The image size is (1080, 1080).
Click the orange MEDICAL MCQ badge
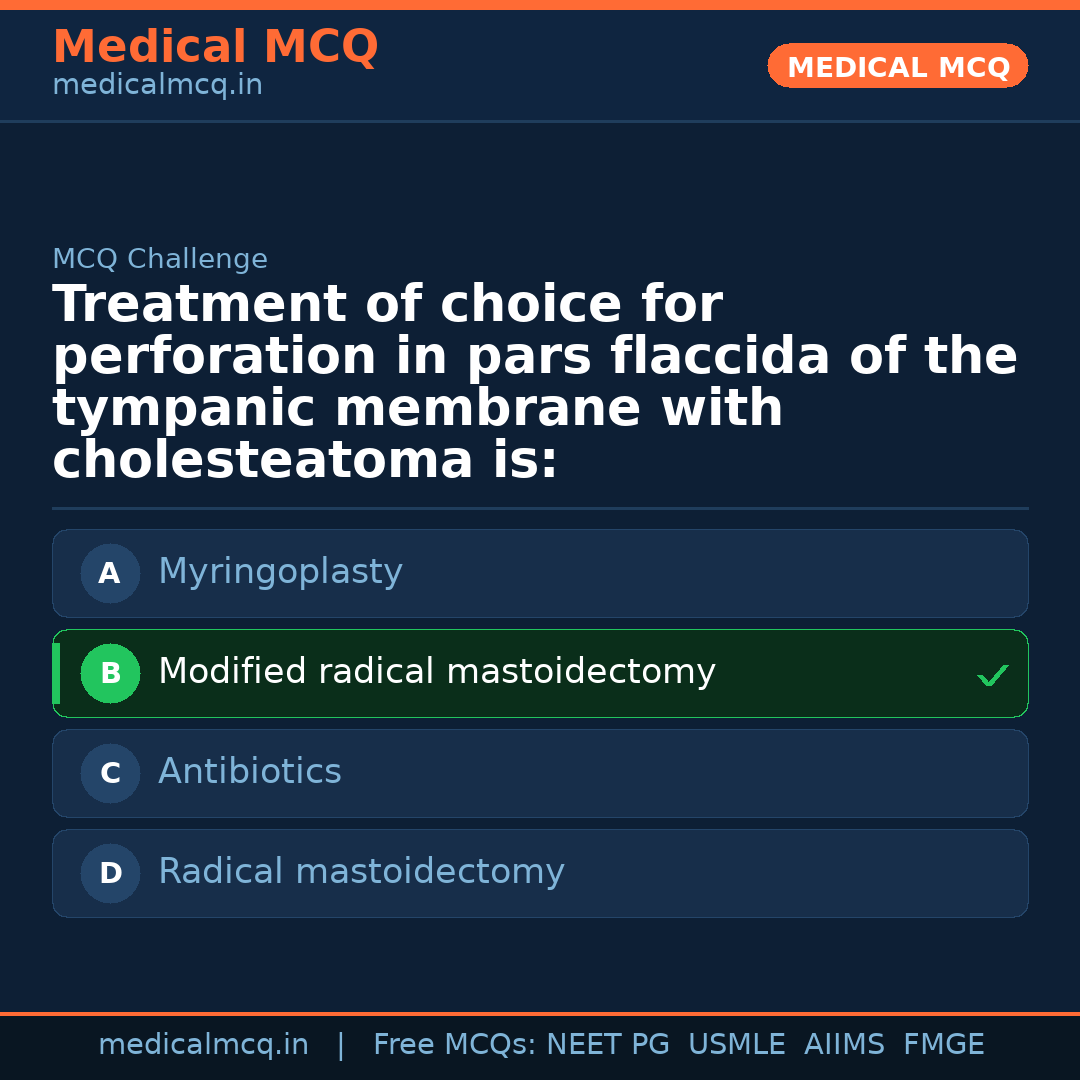pos(897,67)
